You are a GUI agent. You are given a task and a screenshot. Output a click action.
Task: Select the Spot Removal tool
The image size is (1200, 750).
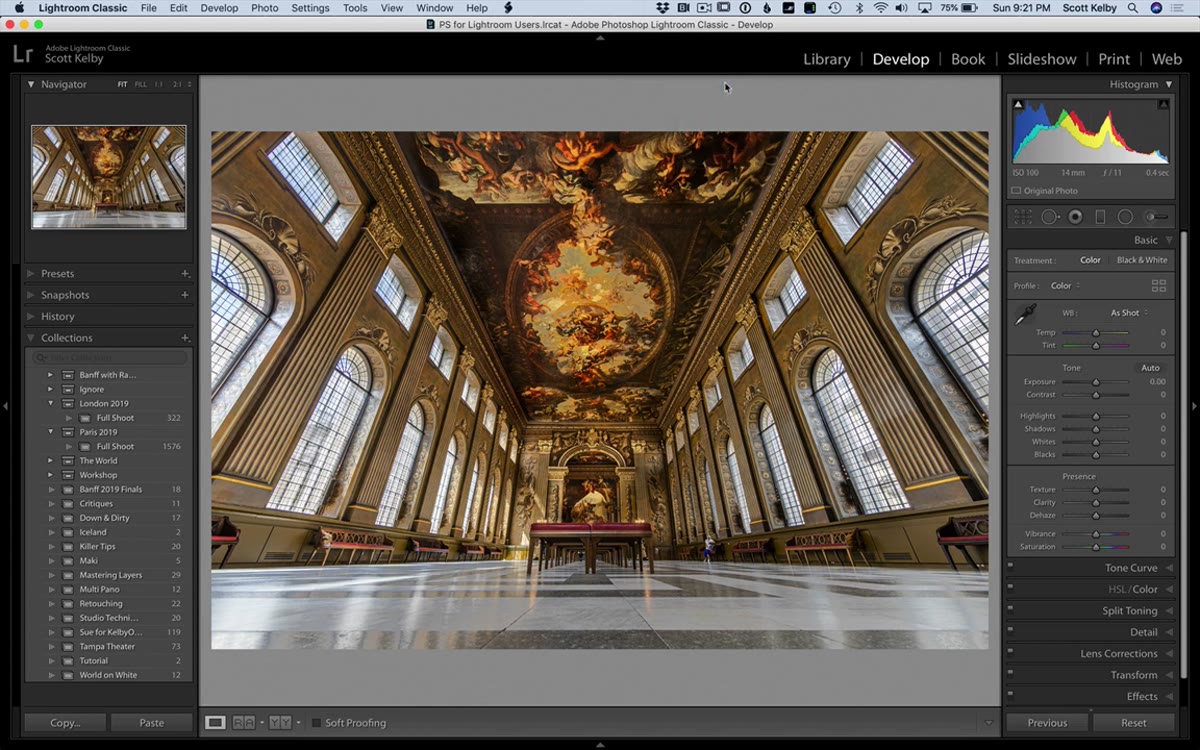click(1049, 216)
